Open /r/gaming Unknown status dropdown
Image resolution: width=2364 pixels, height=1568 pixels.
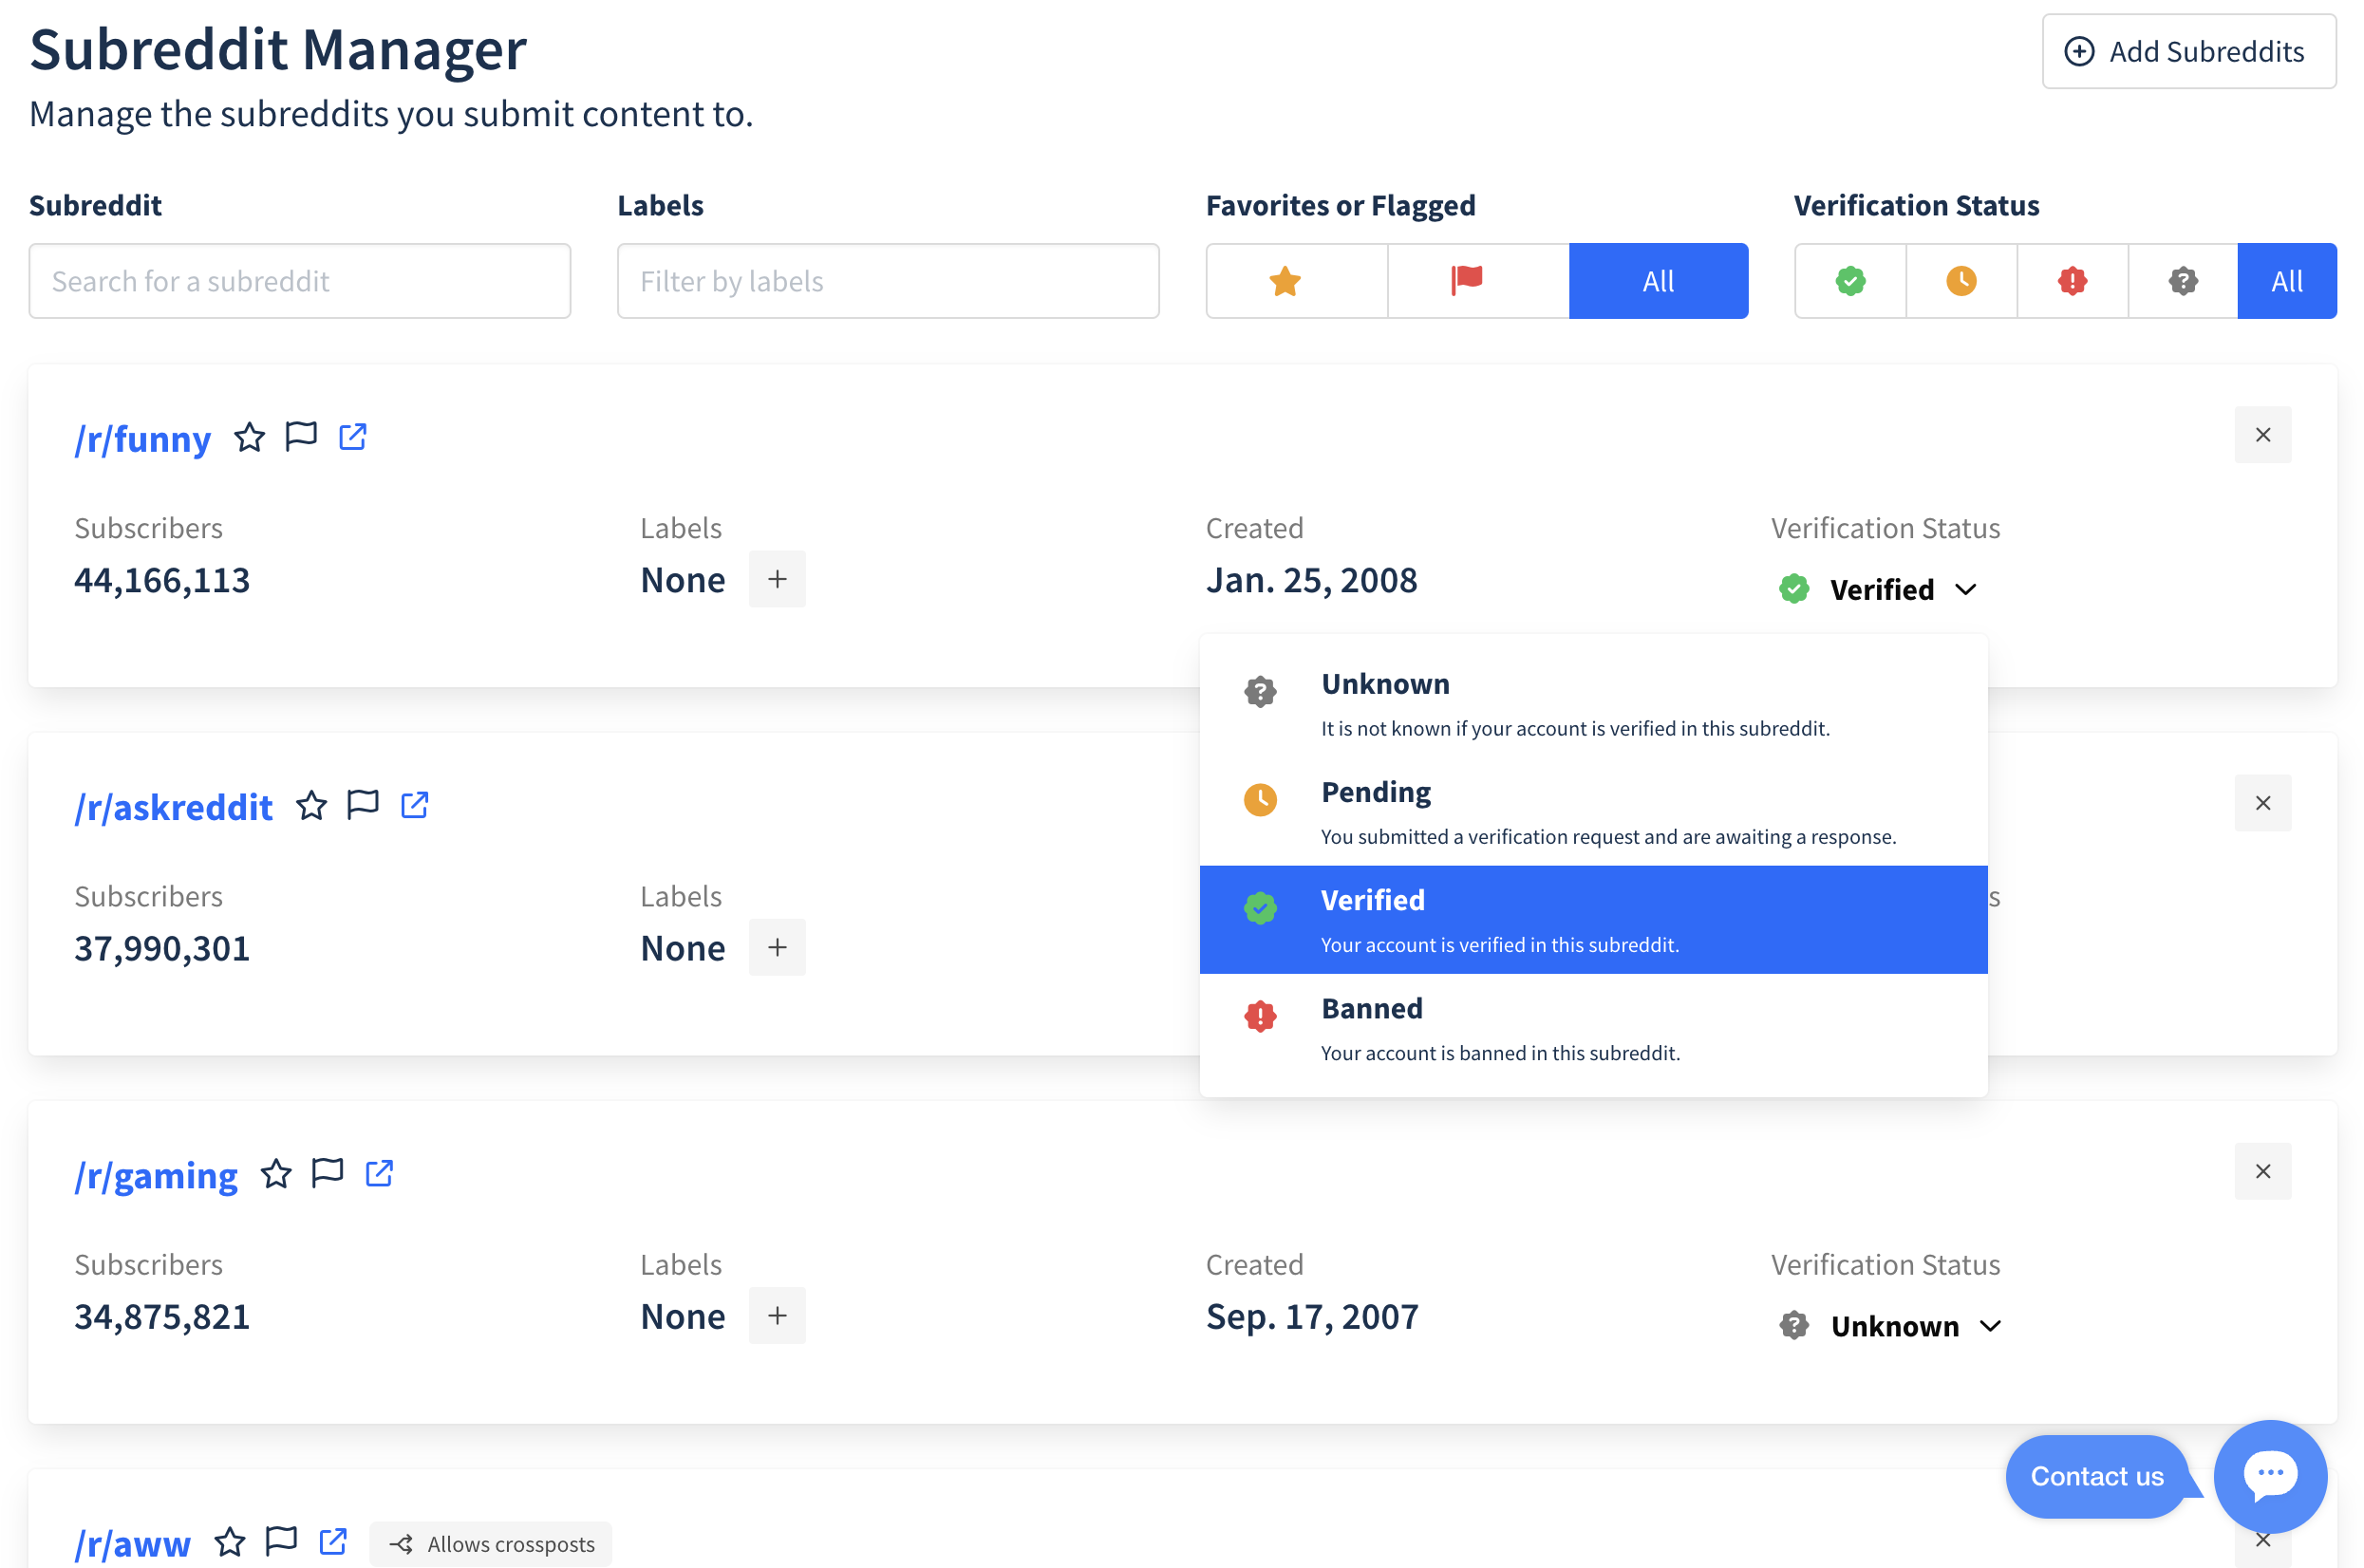(x=1890, y=1326)
